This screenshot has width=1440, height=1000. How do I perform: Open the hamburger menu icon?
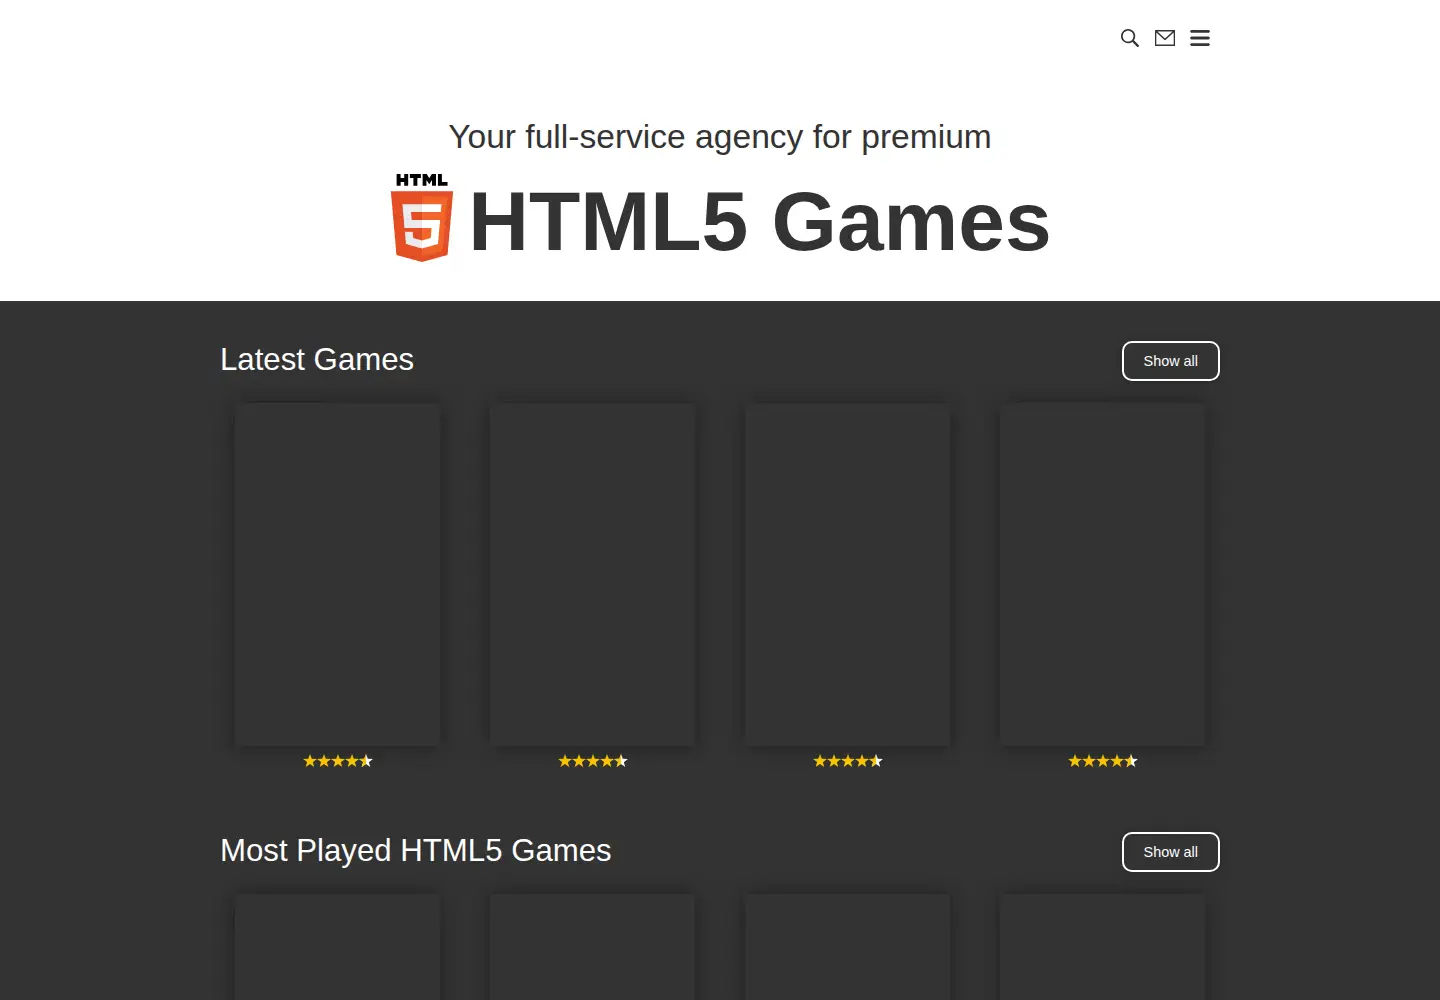point(1200,38)
